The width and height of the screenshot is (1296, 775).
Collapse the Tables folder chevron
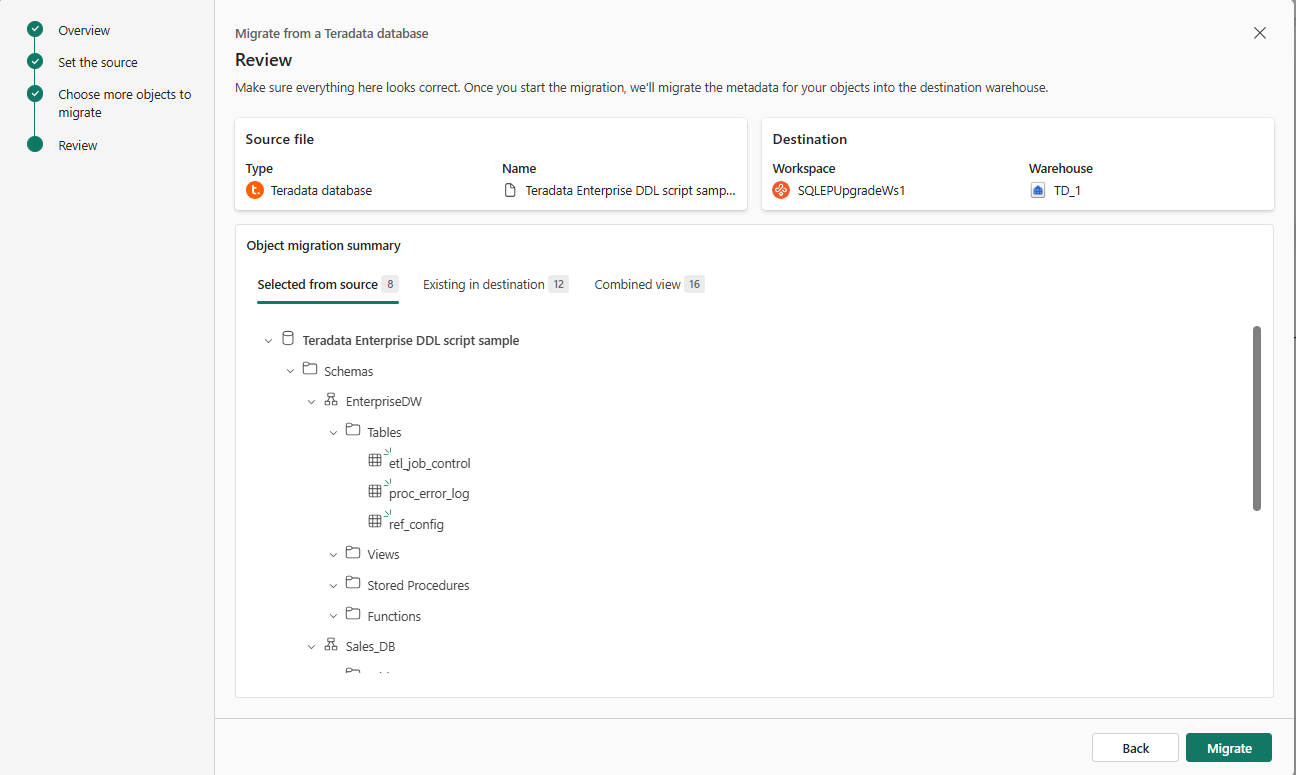[333, 433]
